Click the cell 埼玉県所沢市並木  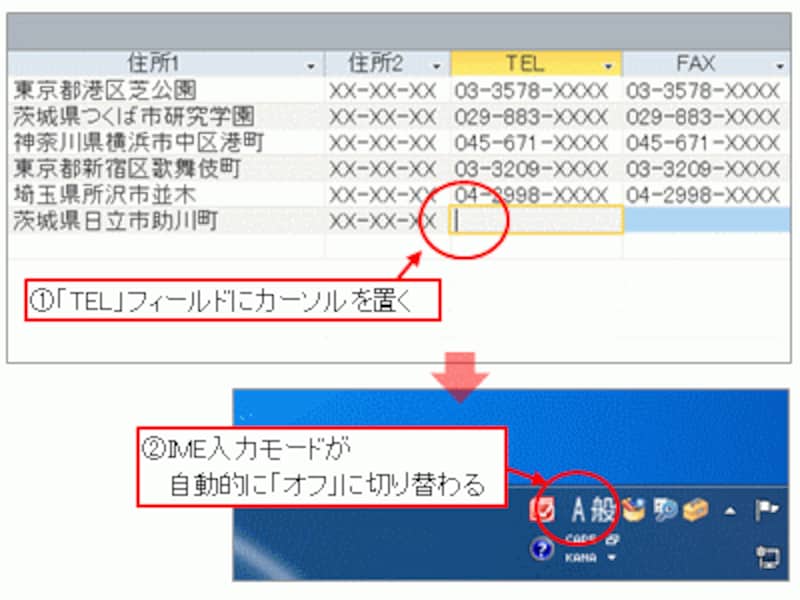[x=166, y=194]
